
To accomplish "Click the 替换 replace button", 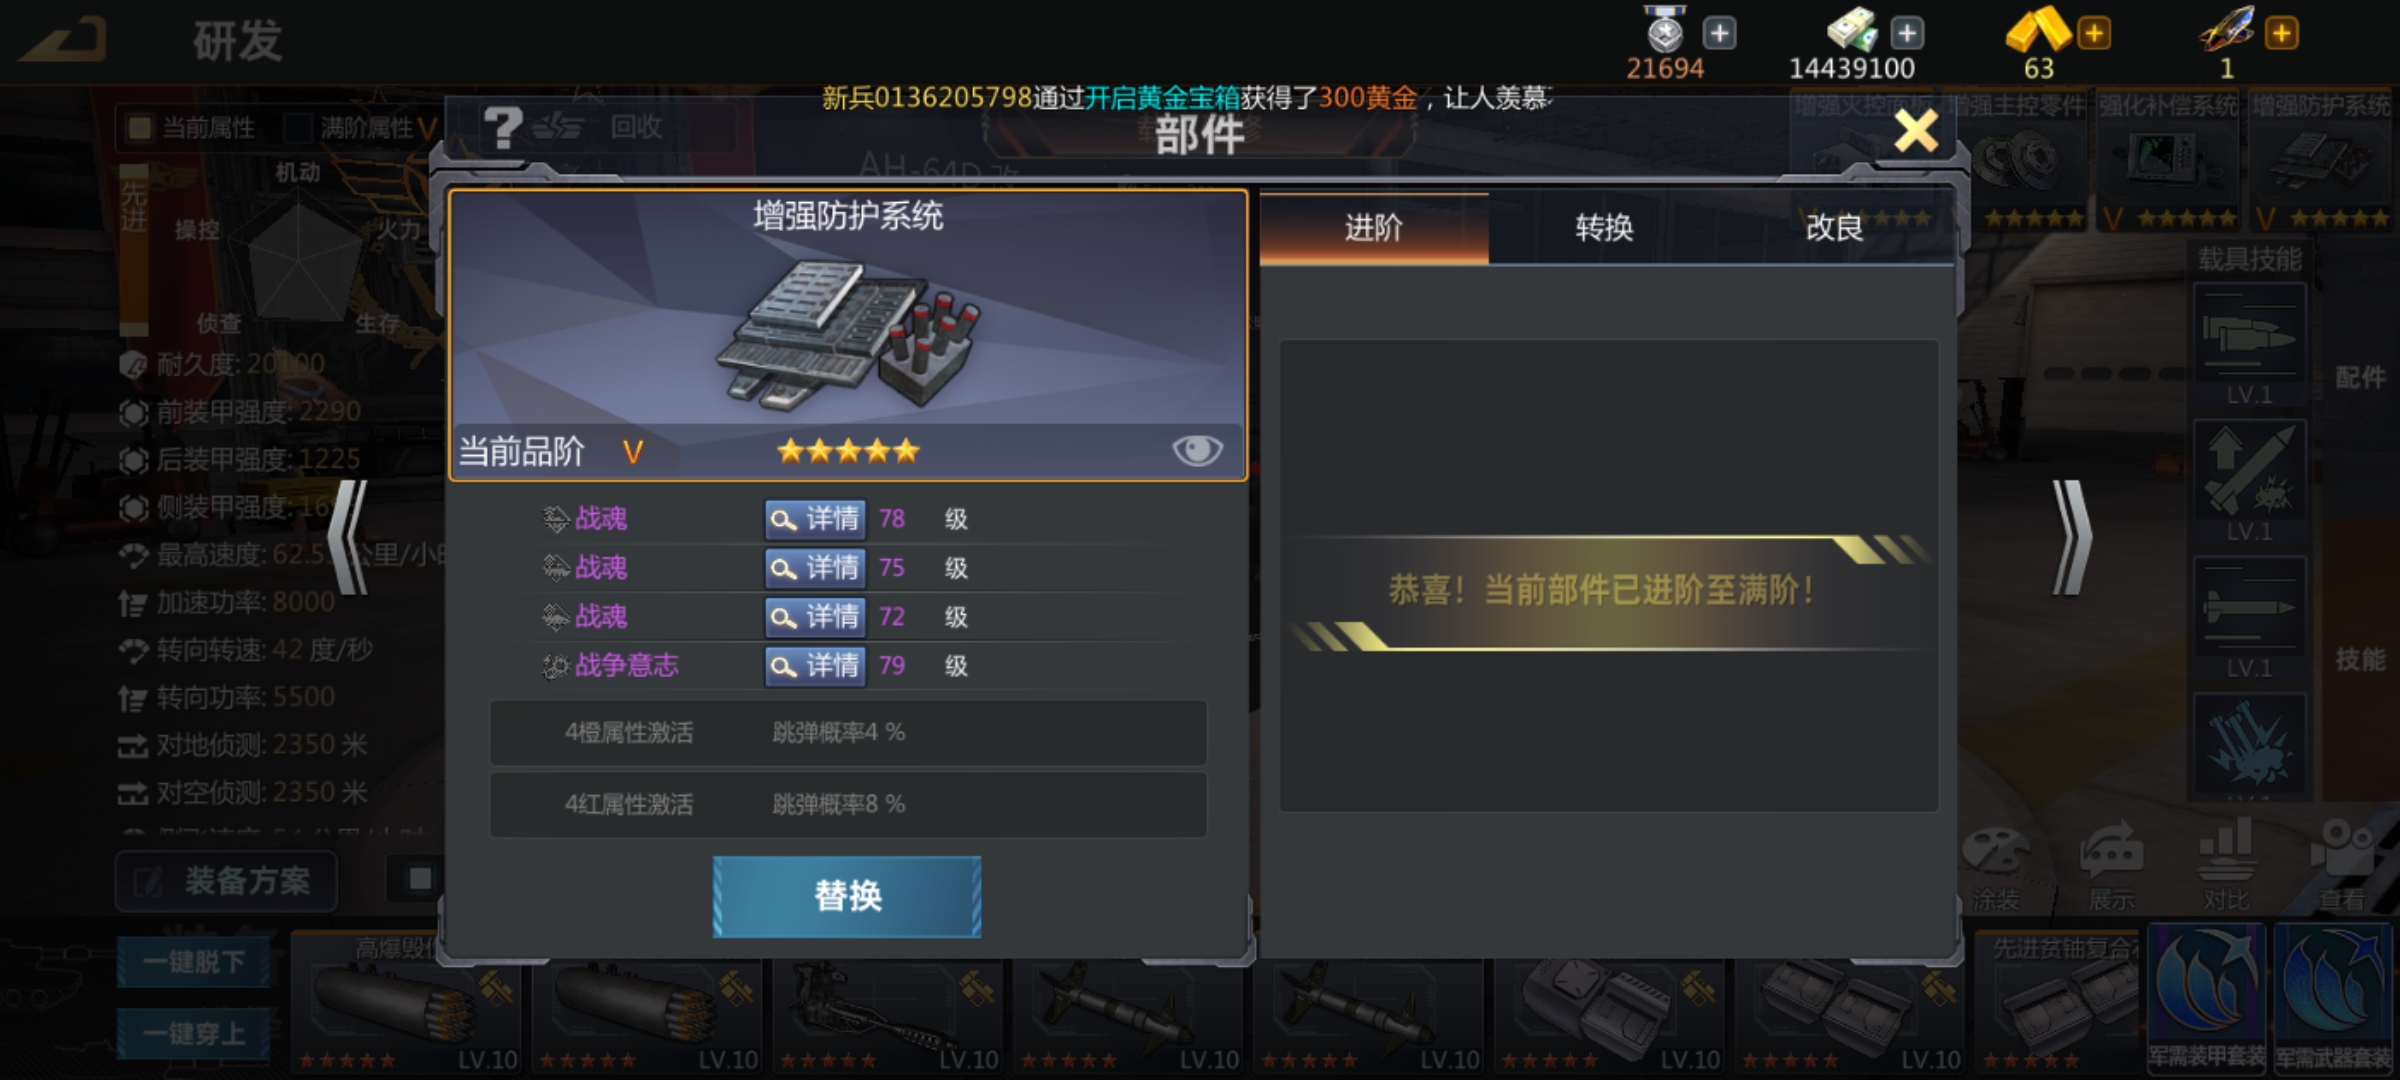I will coord(847,896).
